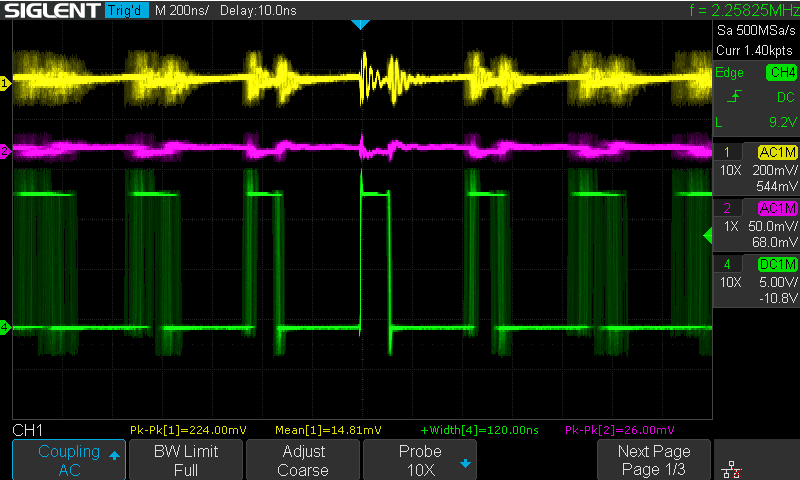800x480 pixels.
Task: Click the Edge trigger type label
Action: tap(729, 72)
